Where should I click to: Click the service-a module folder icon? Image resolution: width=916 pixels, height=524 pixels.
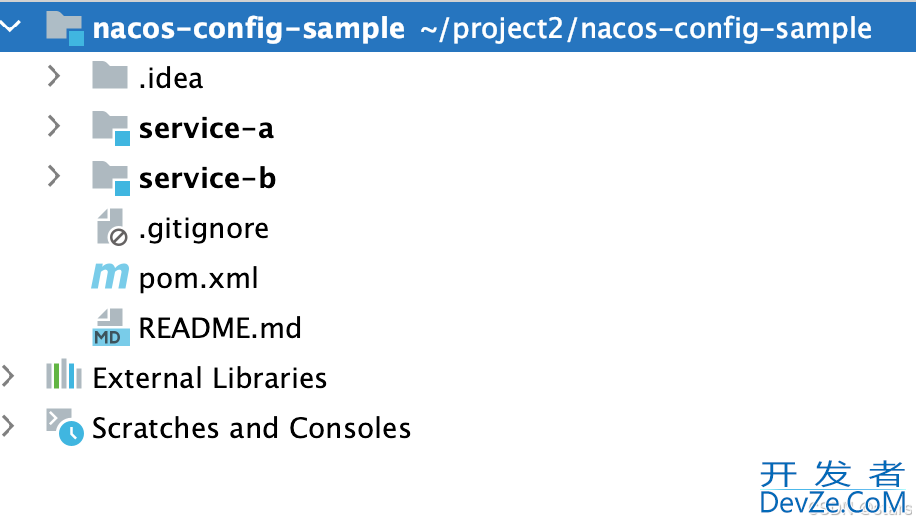tap(111, 128)
